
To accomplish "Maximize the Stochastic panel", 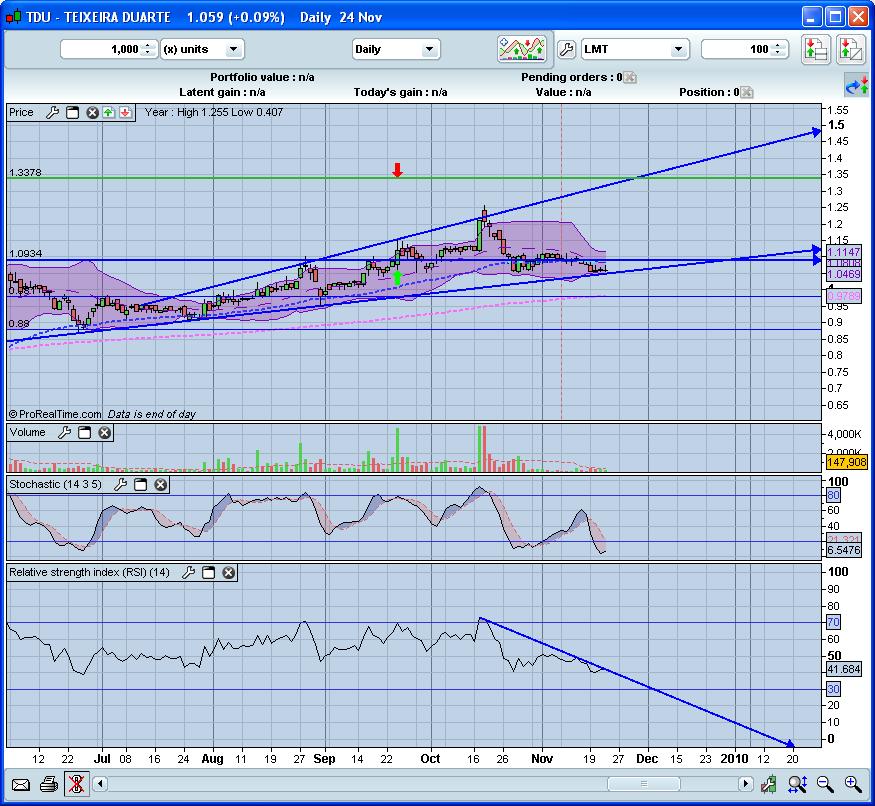I will 141,484.
